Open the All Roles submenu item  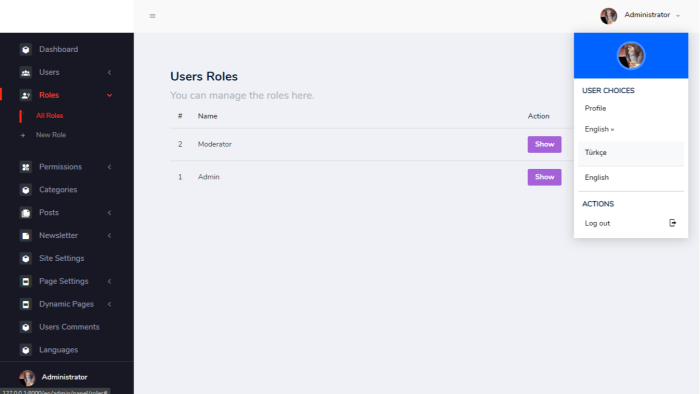coord(50,116)
